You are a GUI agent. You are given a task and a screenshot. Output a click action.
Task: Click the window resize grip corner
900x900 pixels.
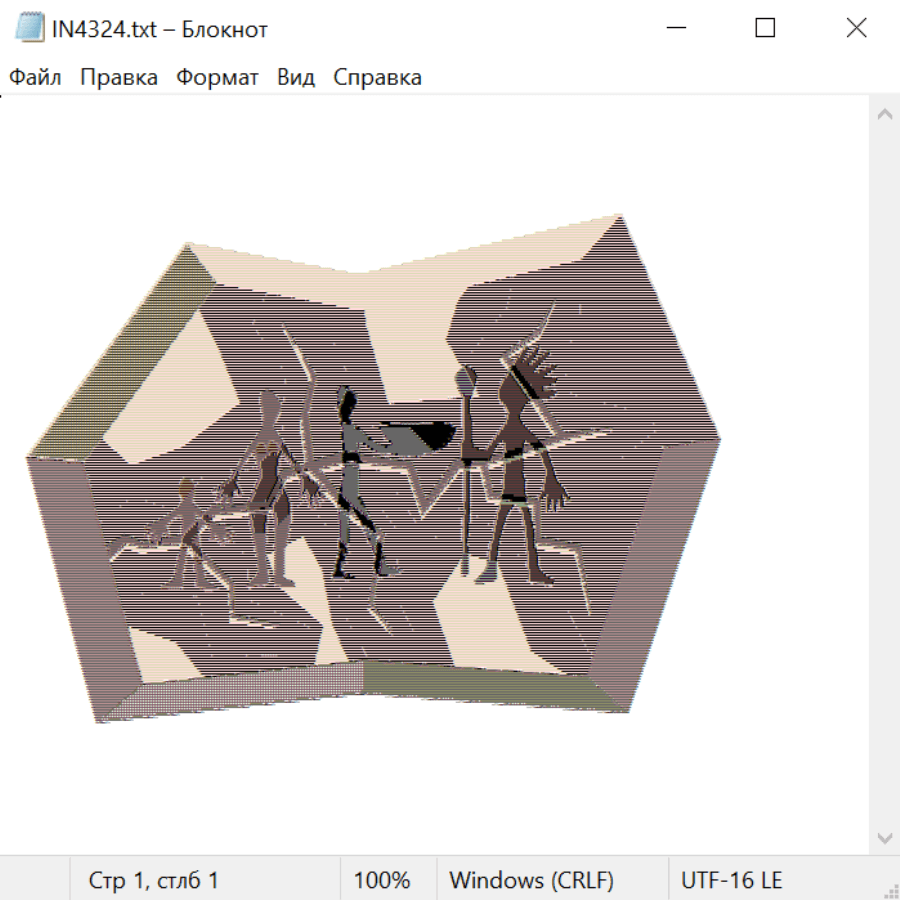891,891
